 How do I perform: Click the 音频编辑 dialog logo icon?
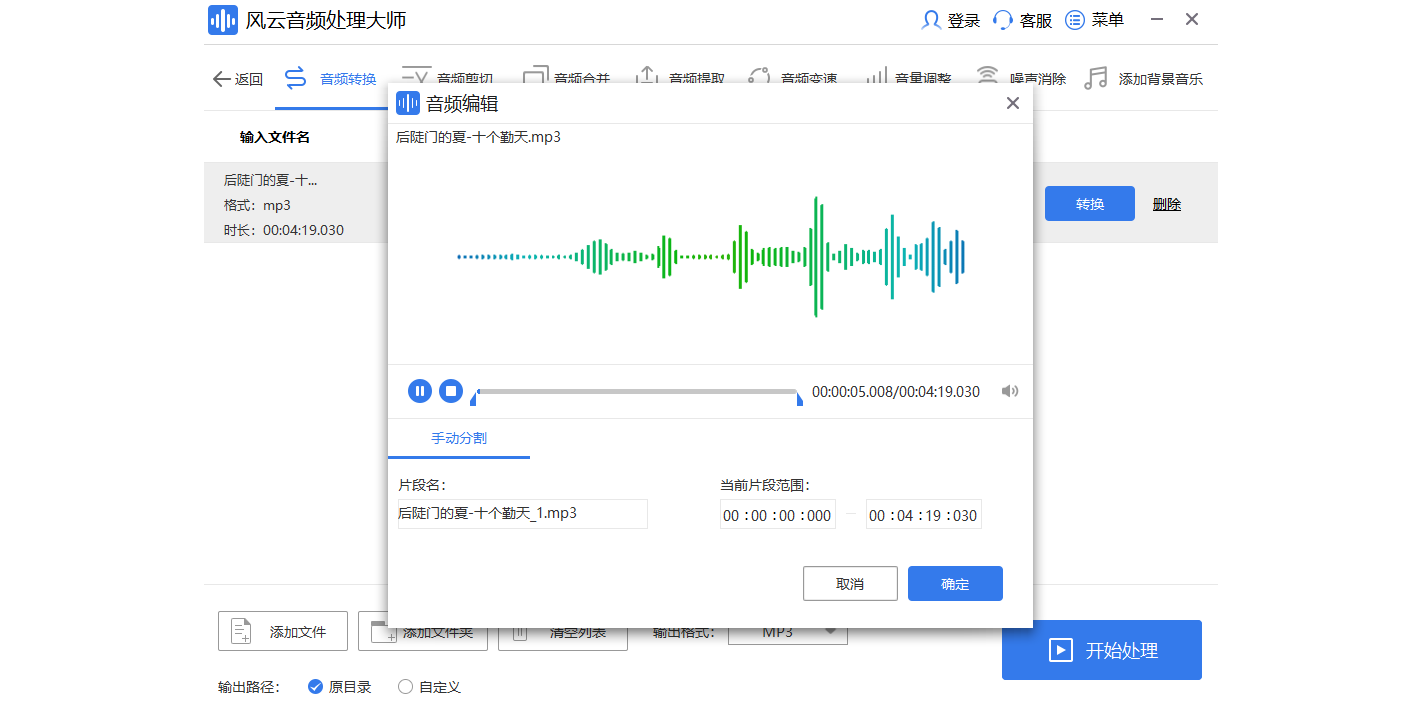(408, 103)
